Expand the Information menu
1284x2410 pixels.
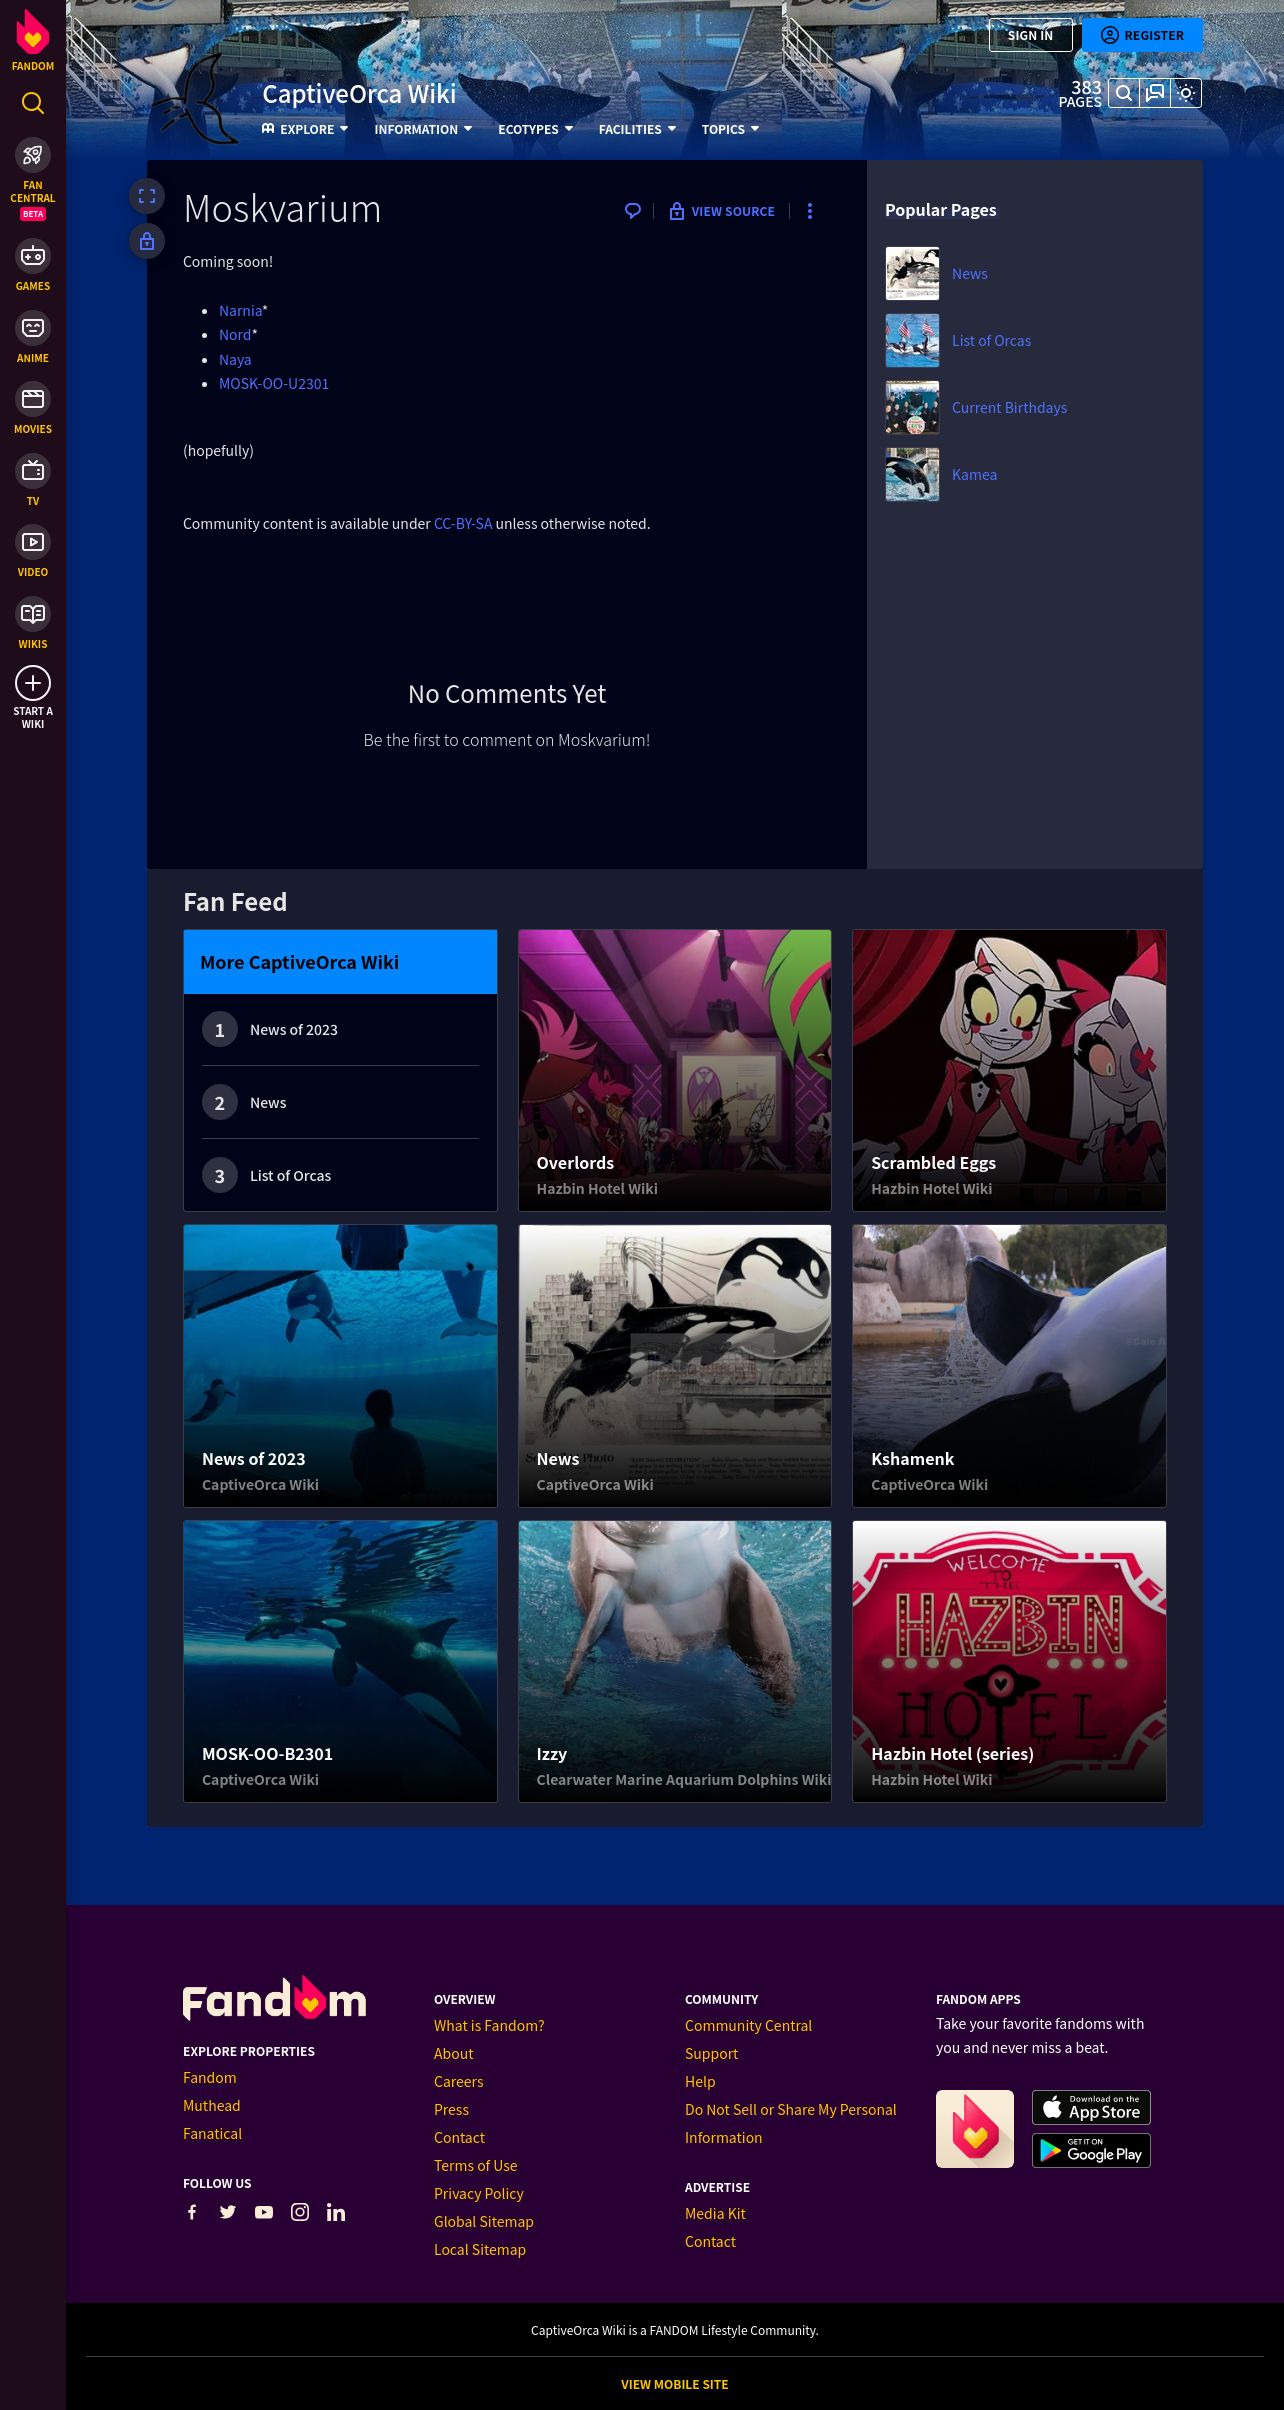click(x=423, y=129)
